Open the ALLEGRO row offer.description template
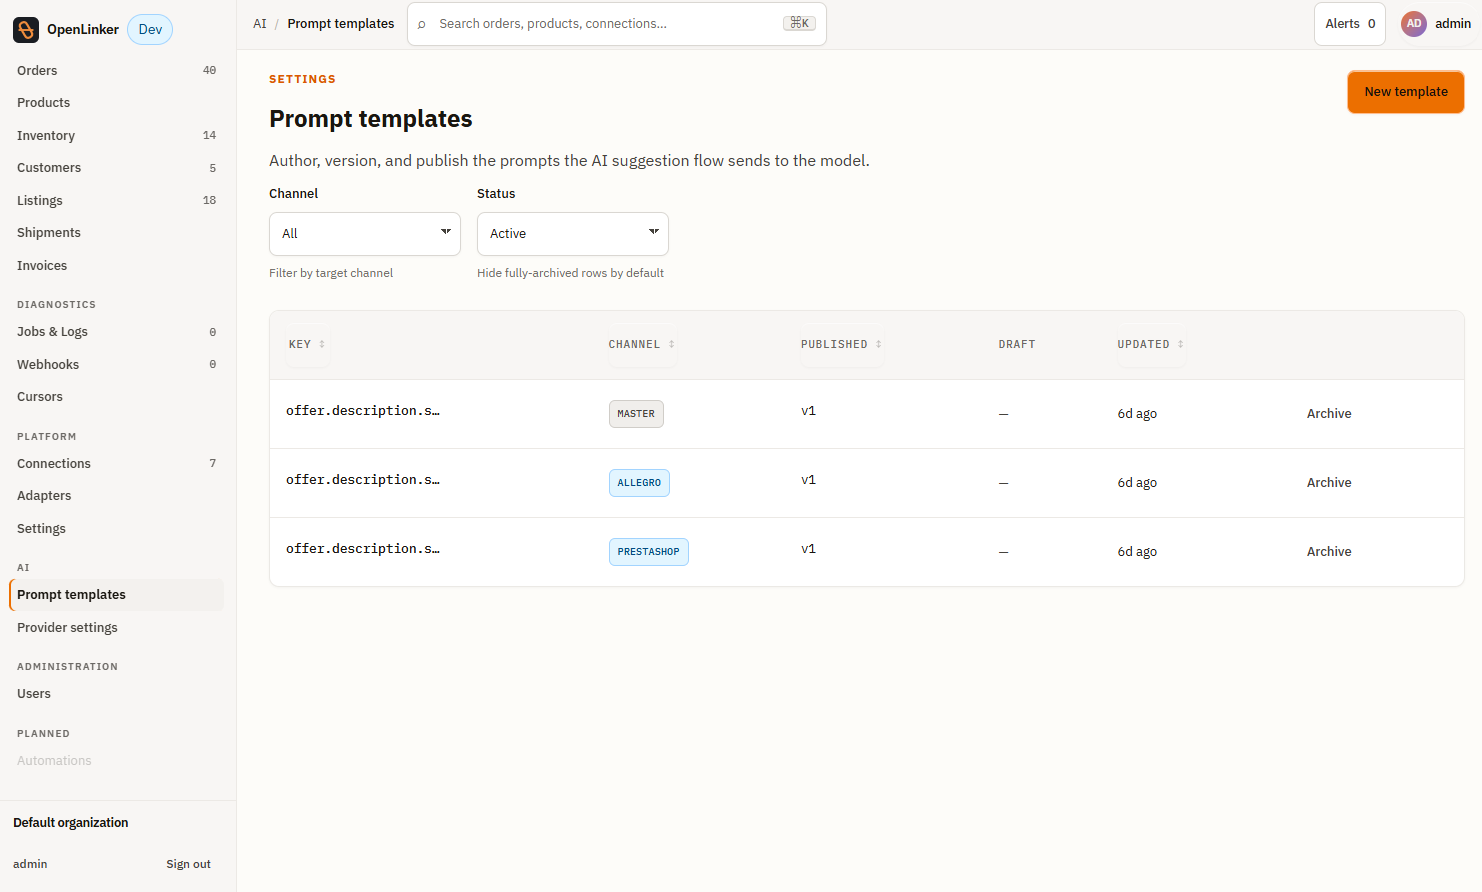The width and height of the screenshot is (1482, 892). [363, 480]
